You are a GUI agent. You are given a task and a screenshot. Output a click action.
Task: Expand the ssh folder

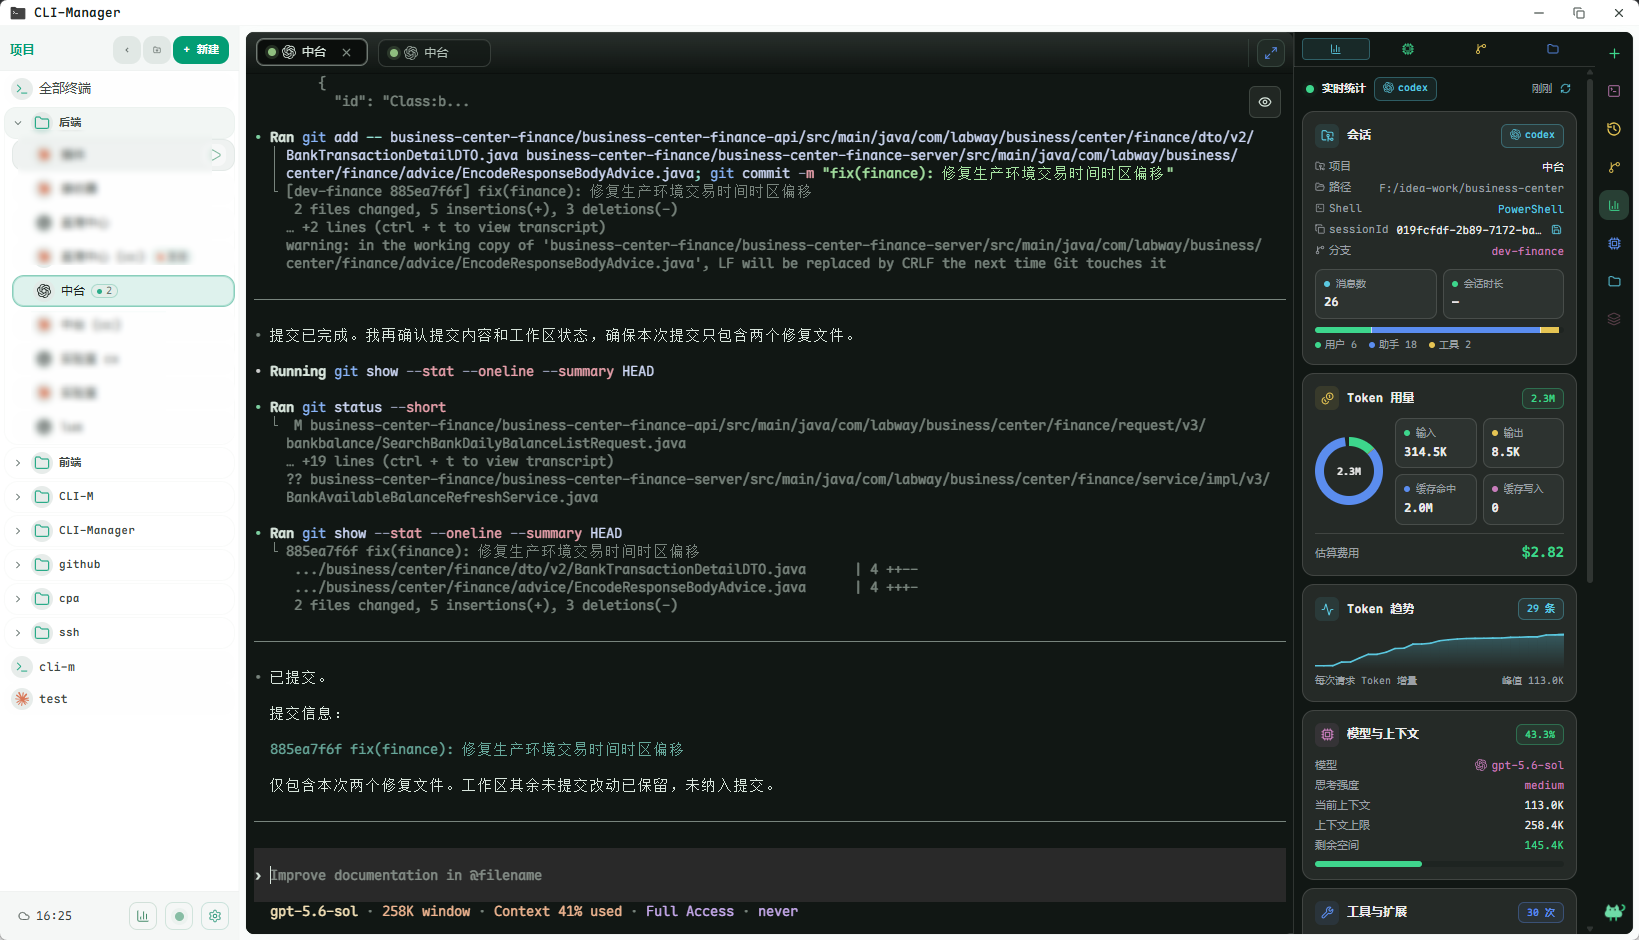tap(18, 632)
